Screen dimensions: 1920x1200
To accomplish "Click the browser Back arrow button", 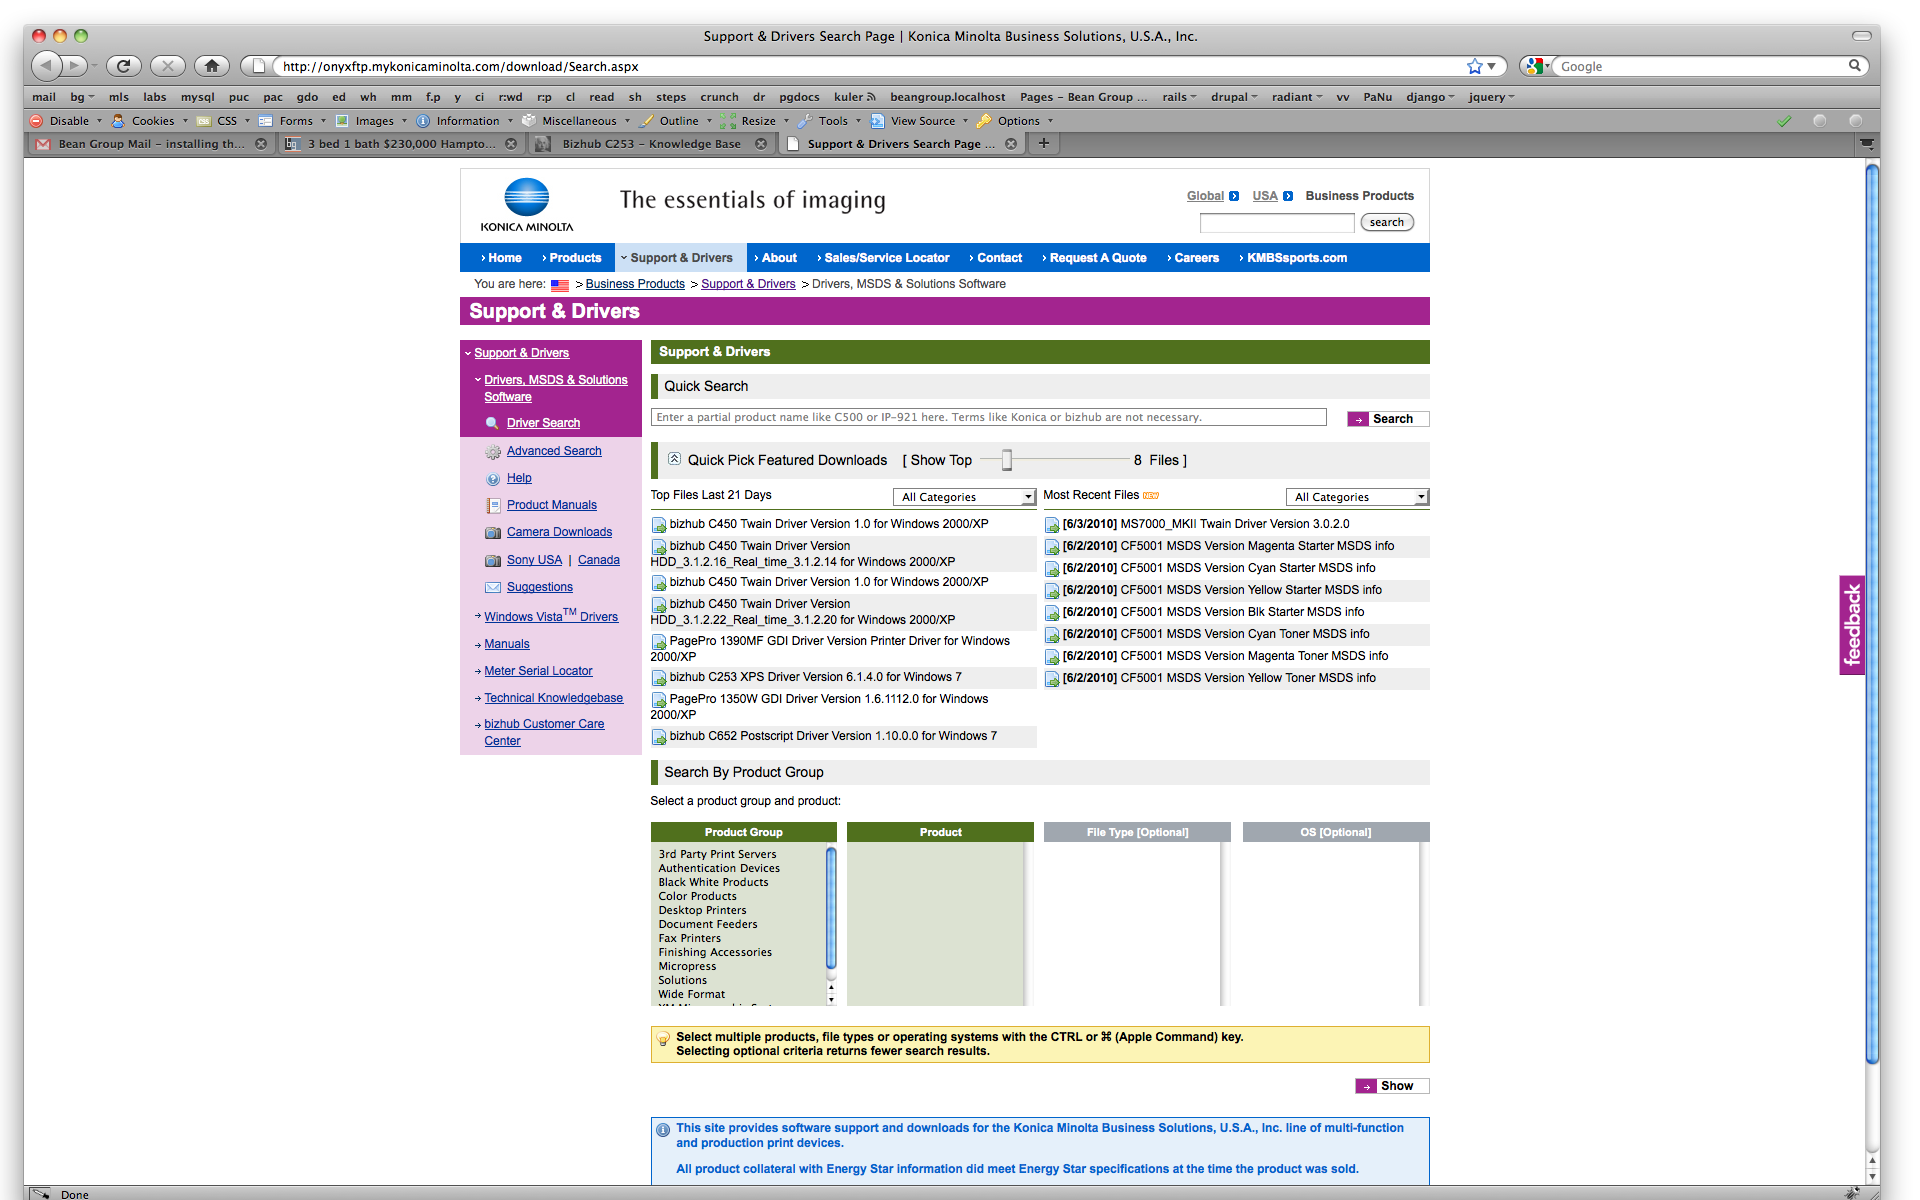I will (x=45, y=66).
